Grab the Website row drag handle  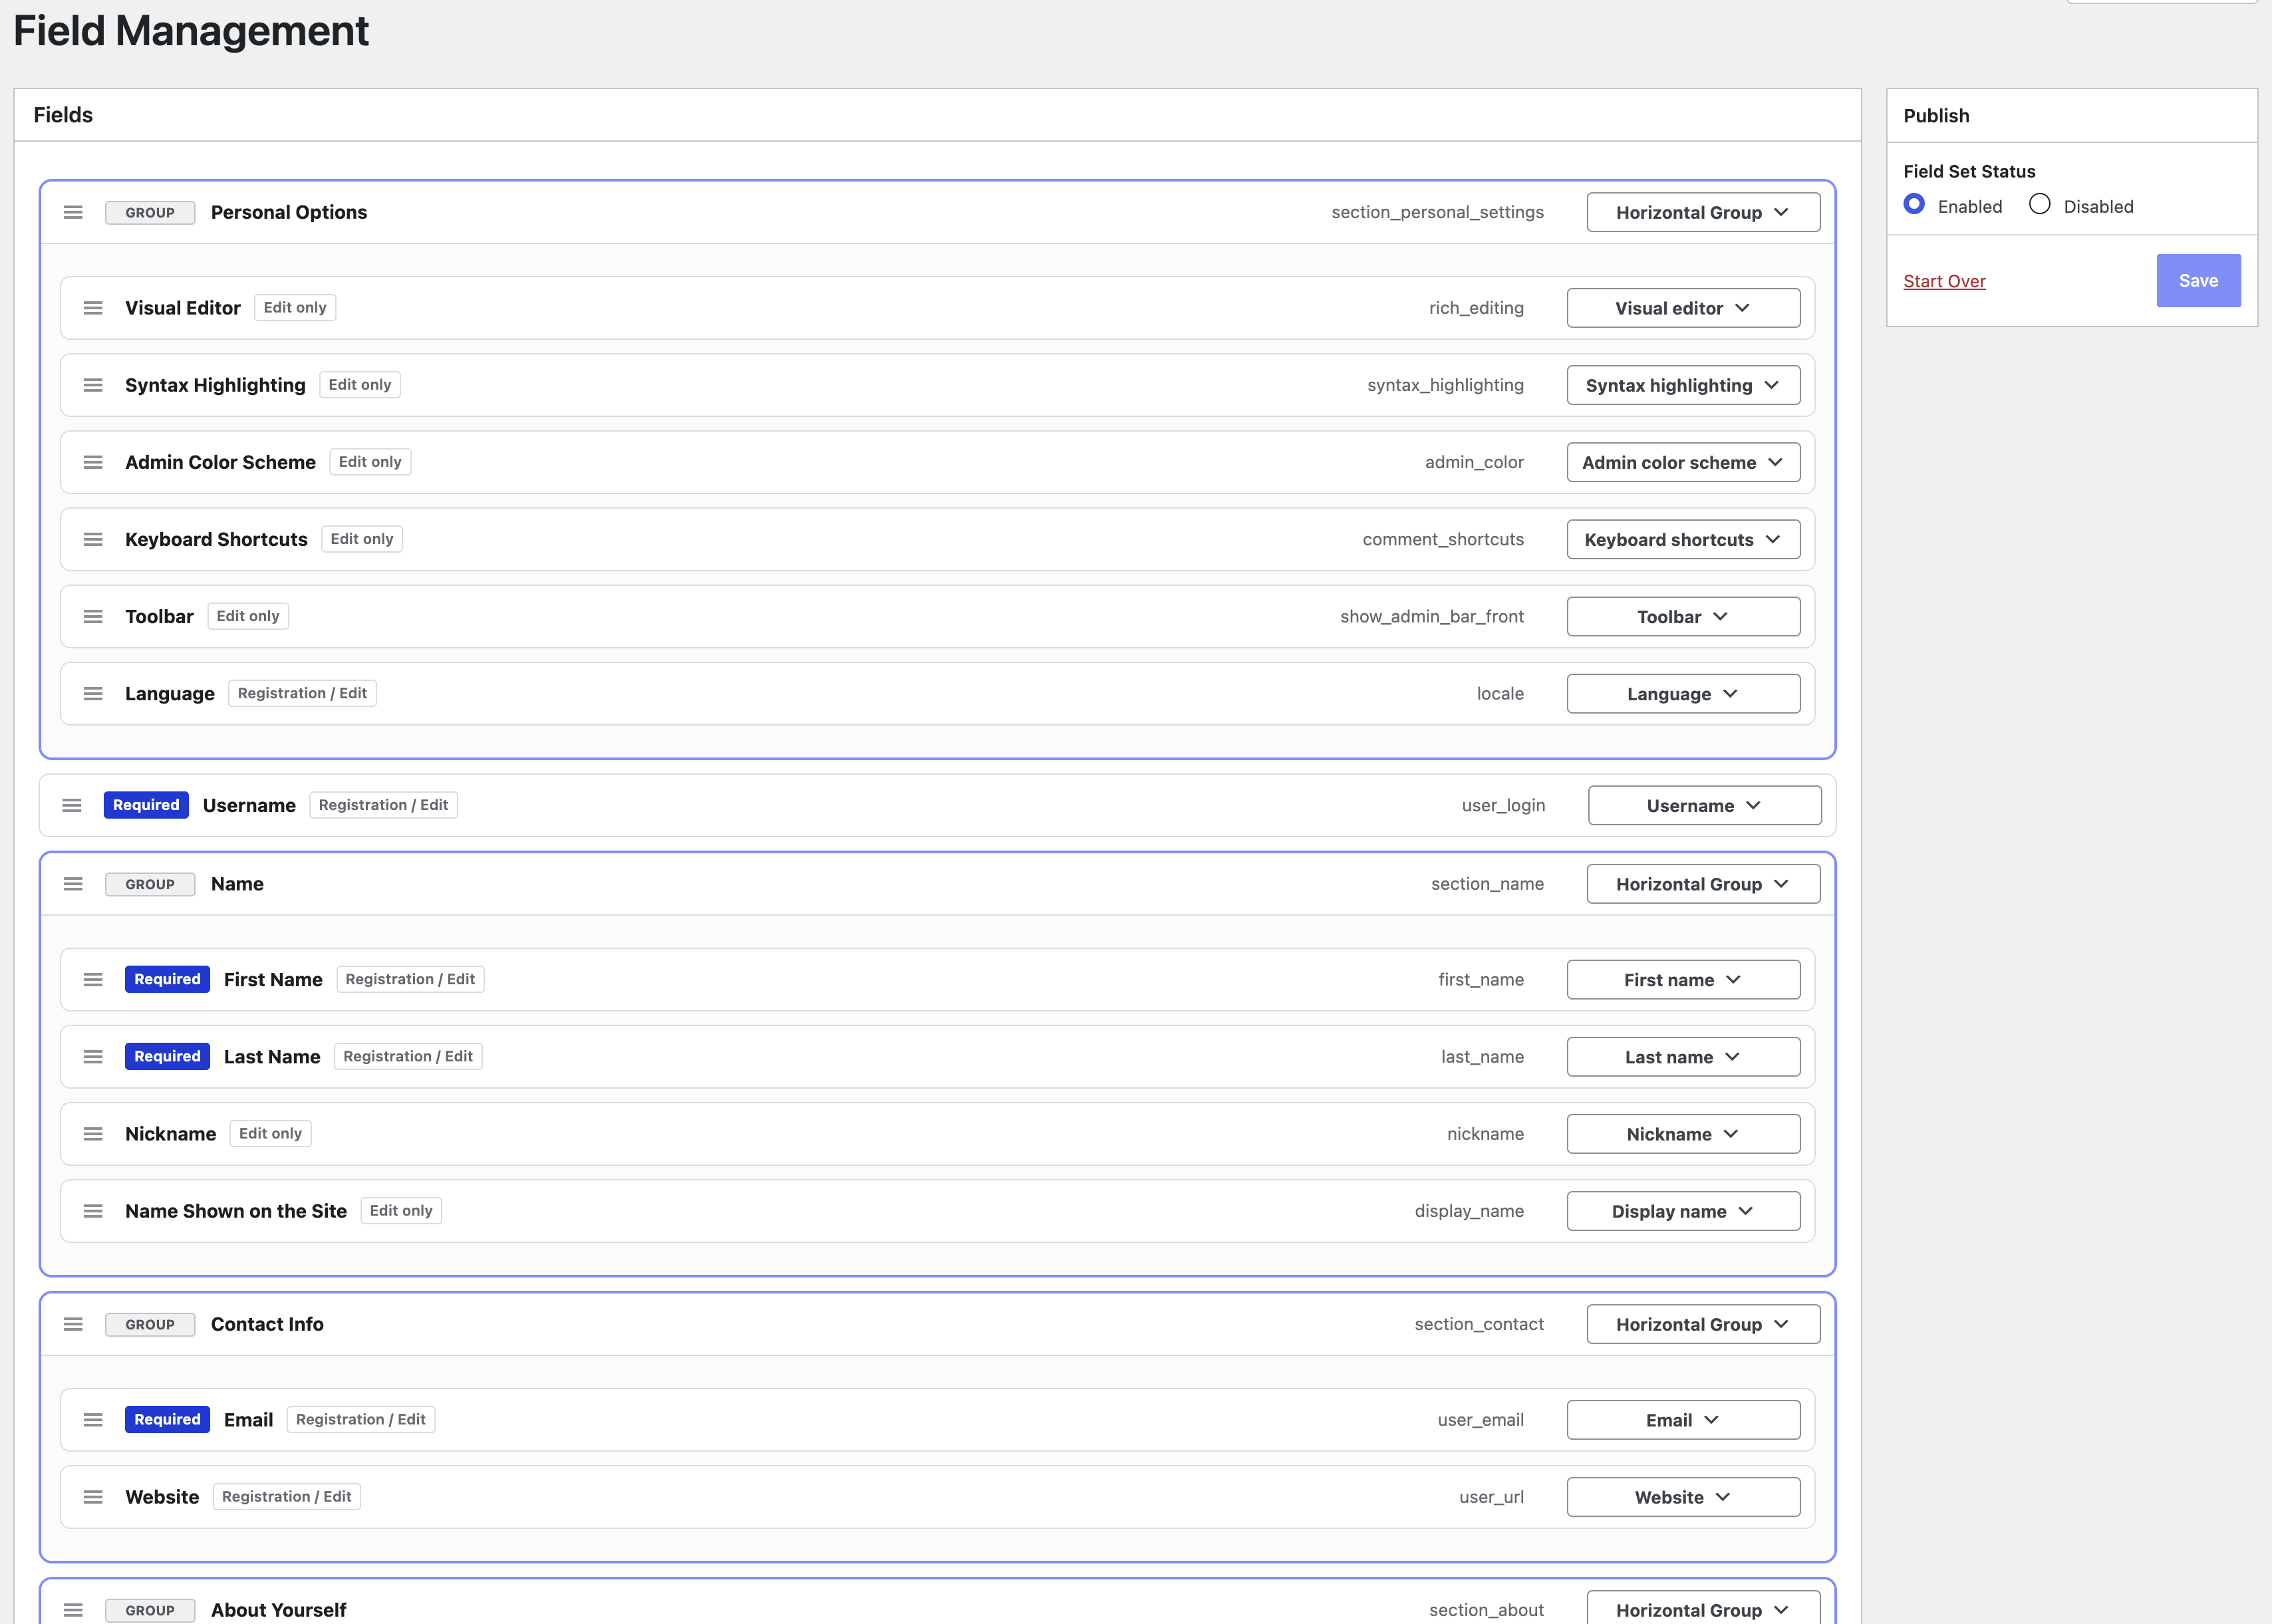pos(93,1496)
